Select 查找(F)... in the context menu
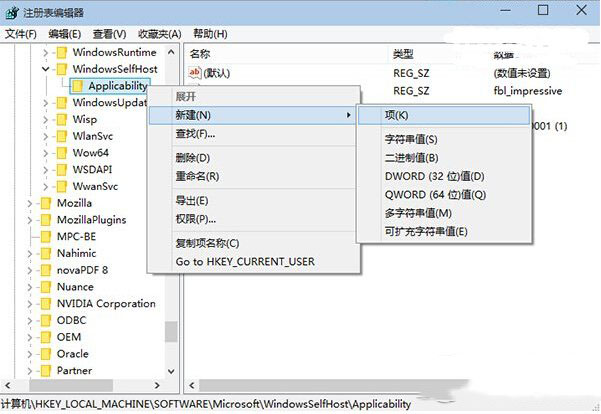The width and height of the screenshot is (601, 414). (x=253, y=134)
